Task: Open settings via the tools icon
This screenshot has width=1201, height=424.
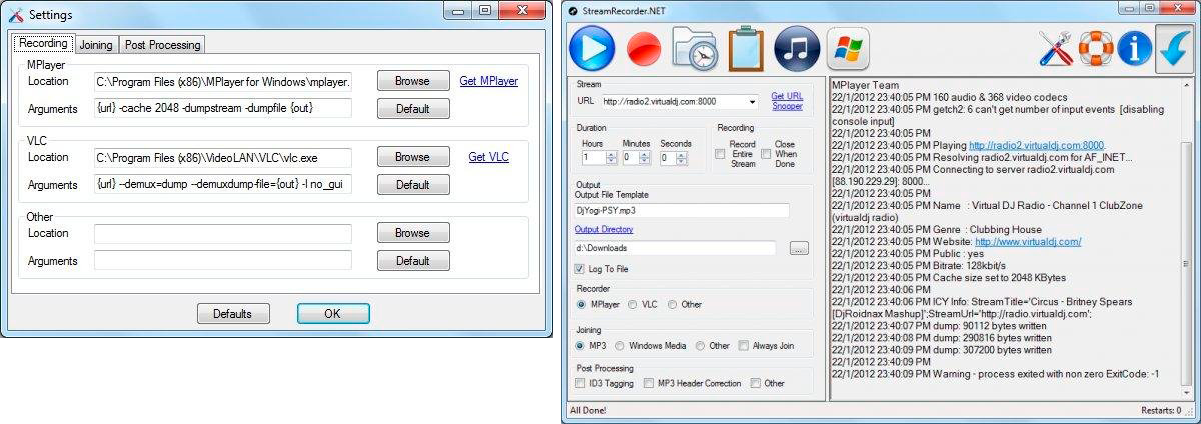Action: point(1056,48)
